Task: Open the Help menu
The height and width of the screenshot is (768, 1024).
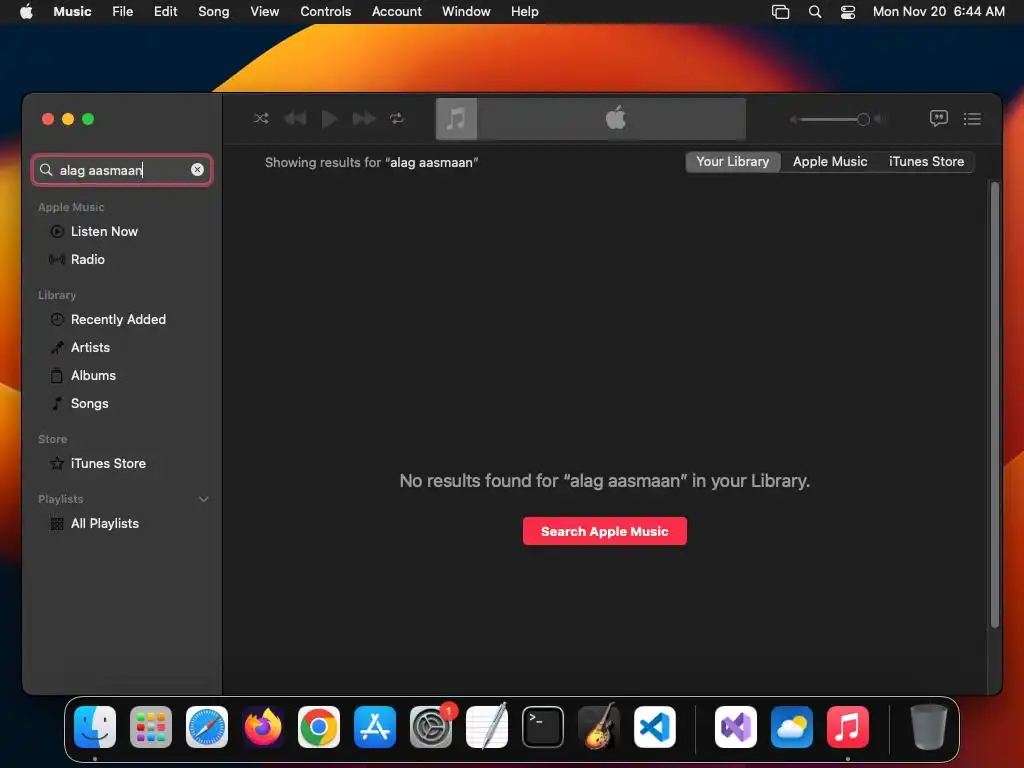Action: [524, 11]
